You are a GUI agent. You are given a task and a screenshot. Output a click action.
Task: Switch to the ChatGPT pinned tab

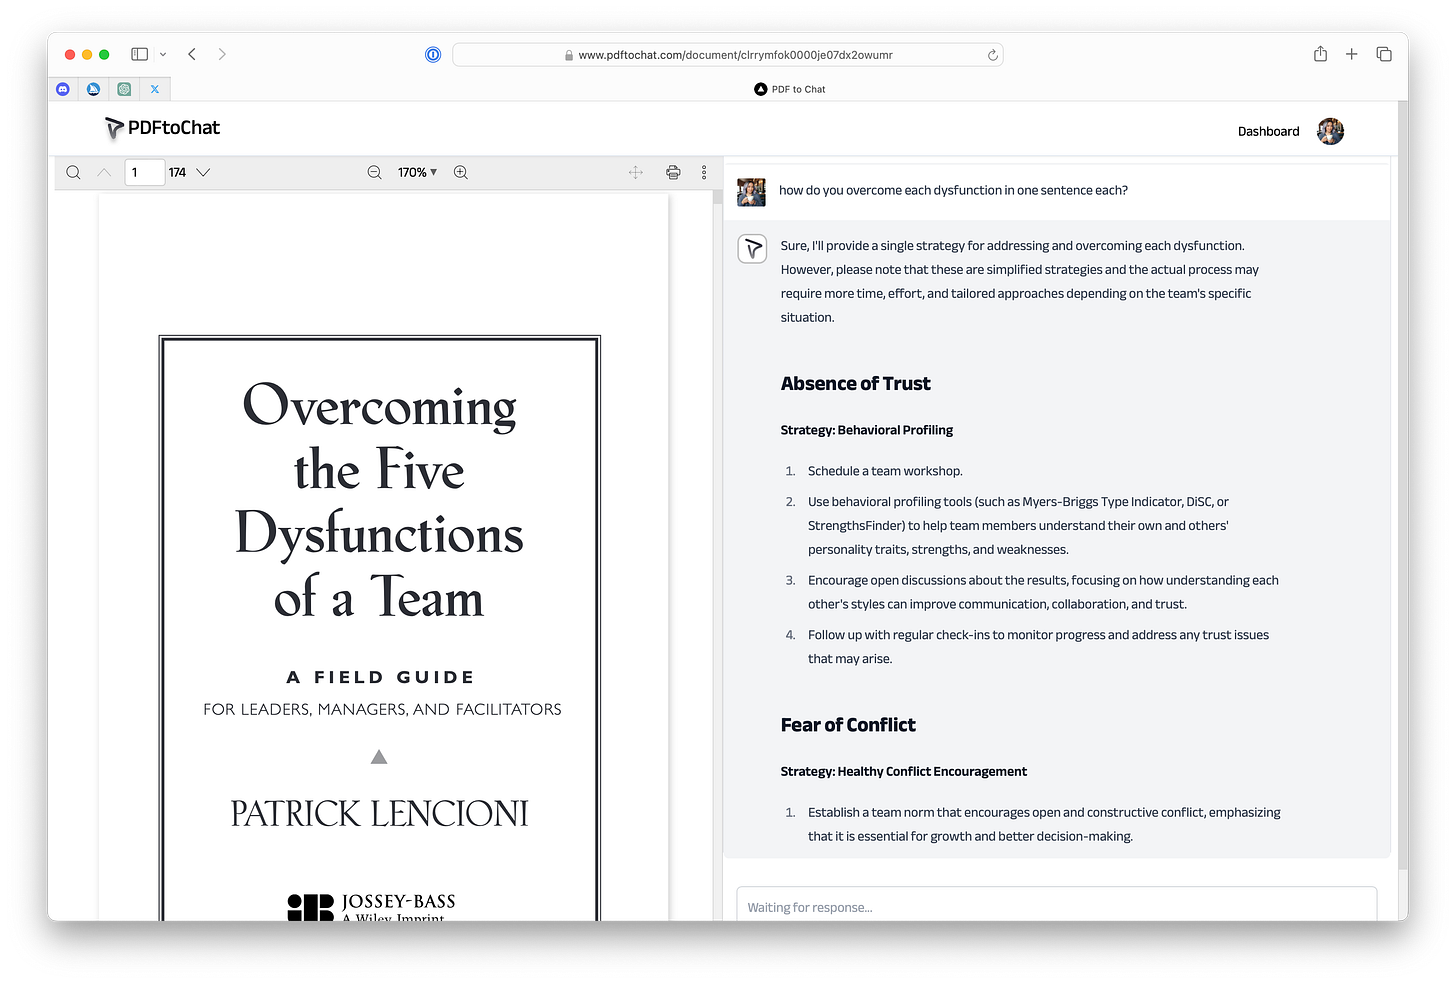point(124,89)
